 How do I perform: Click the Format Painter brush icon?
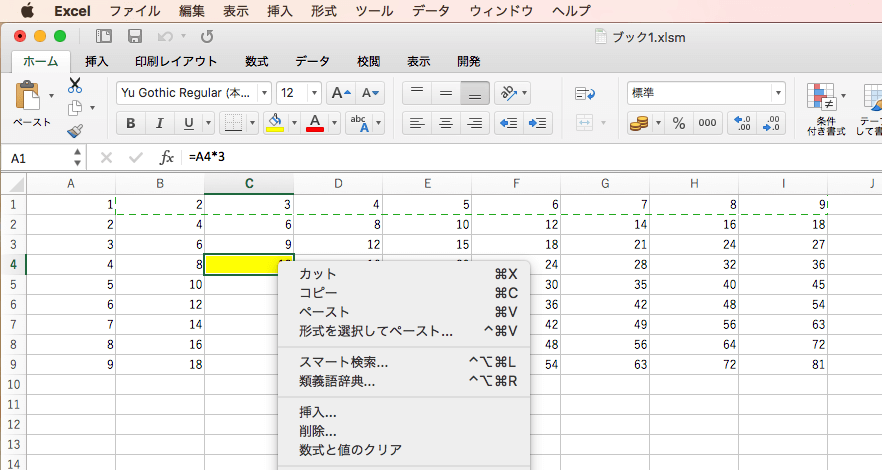pos(75,131)
